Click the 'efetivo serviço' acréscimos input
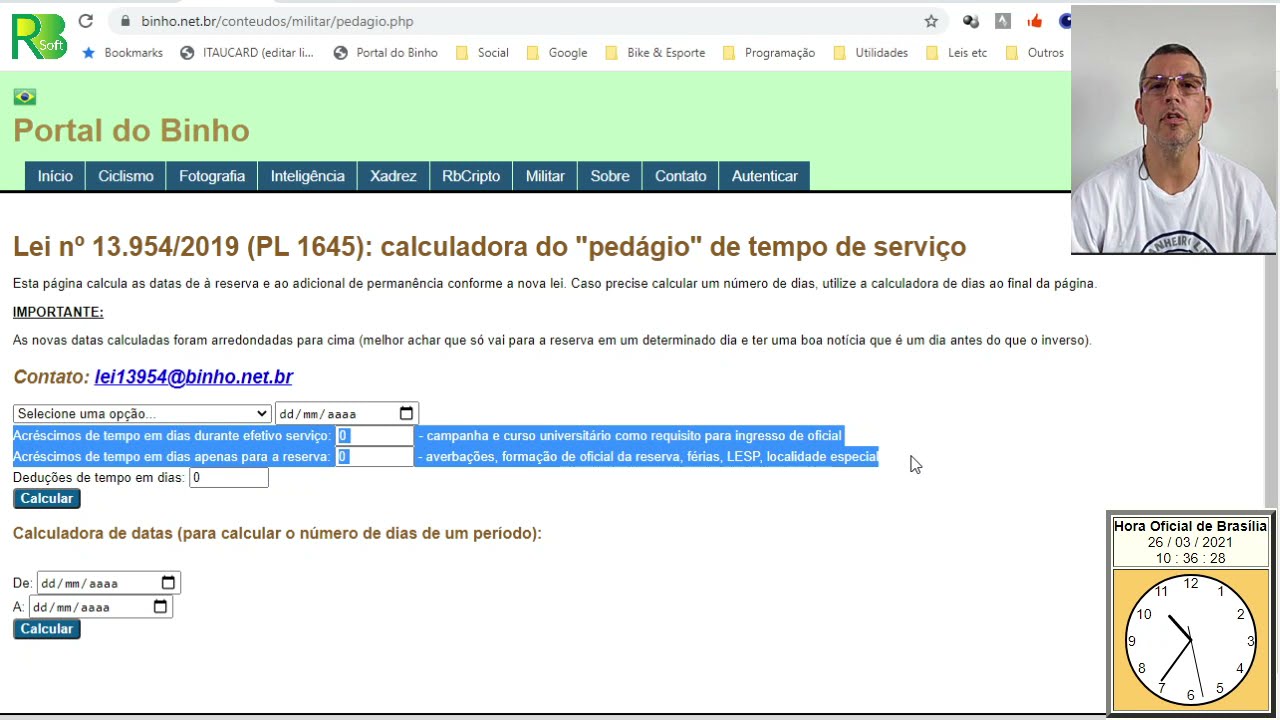 point(374,436)
